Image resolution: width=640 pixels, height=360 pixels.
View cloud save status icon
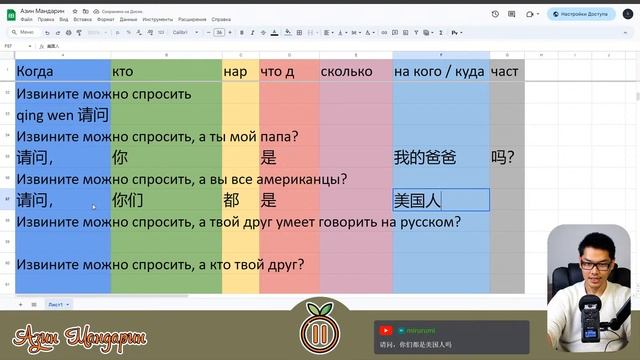[96, 11]
